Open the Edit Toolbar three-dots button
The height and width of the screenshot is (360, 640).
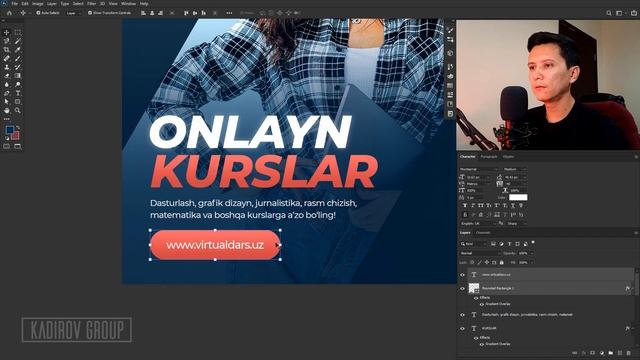[x=7, y=119]
